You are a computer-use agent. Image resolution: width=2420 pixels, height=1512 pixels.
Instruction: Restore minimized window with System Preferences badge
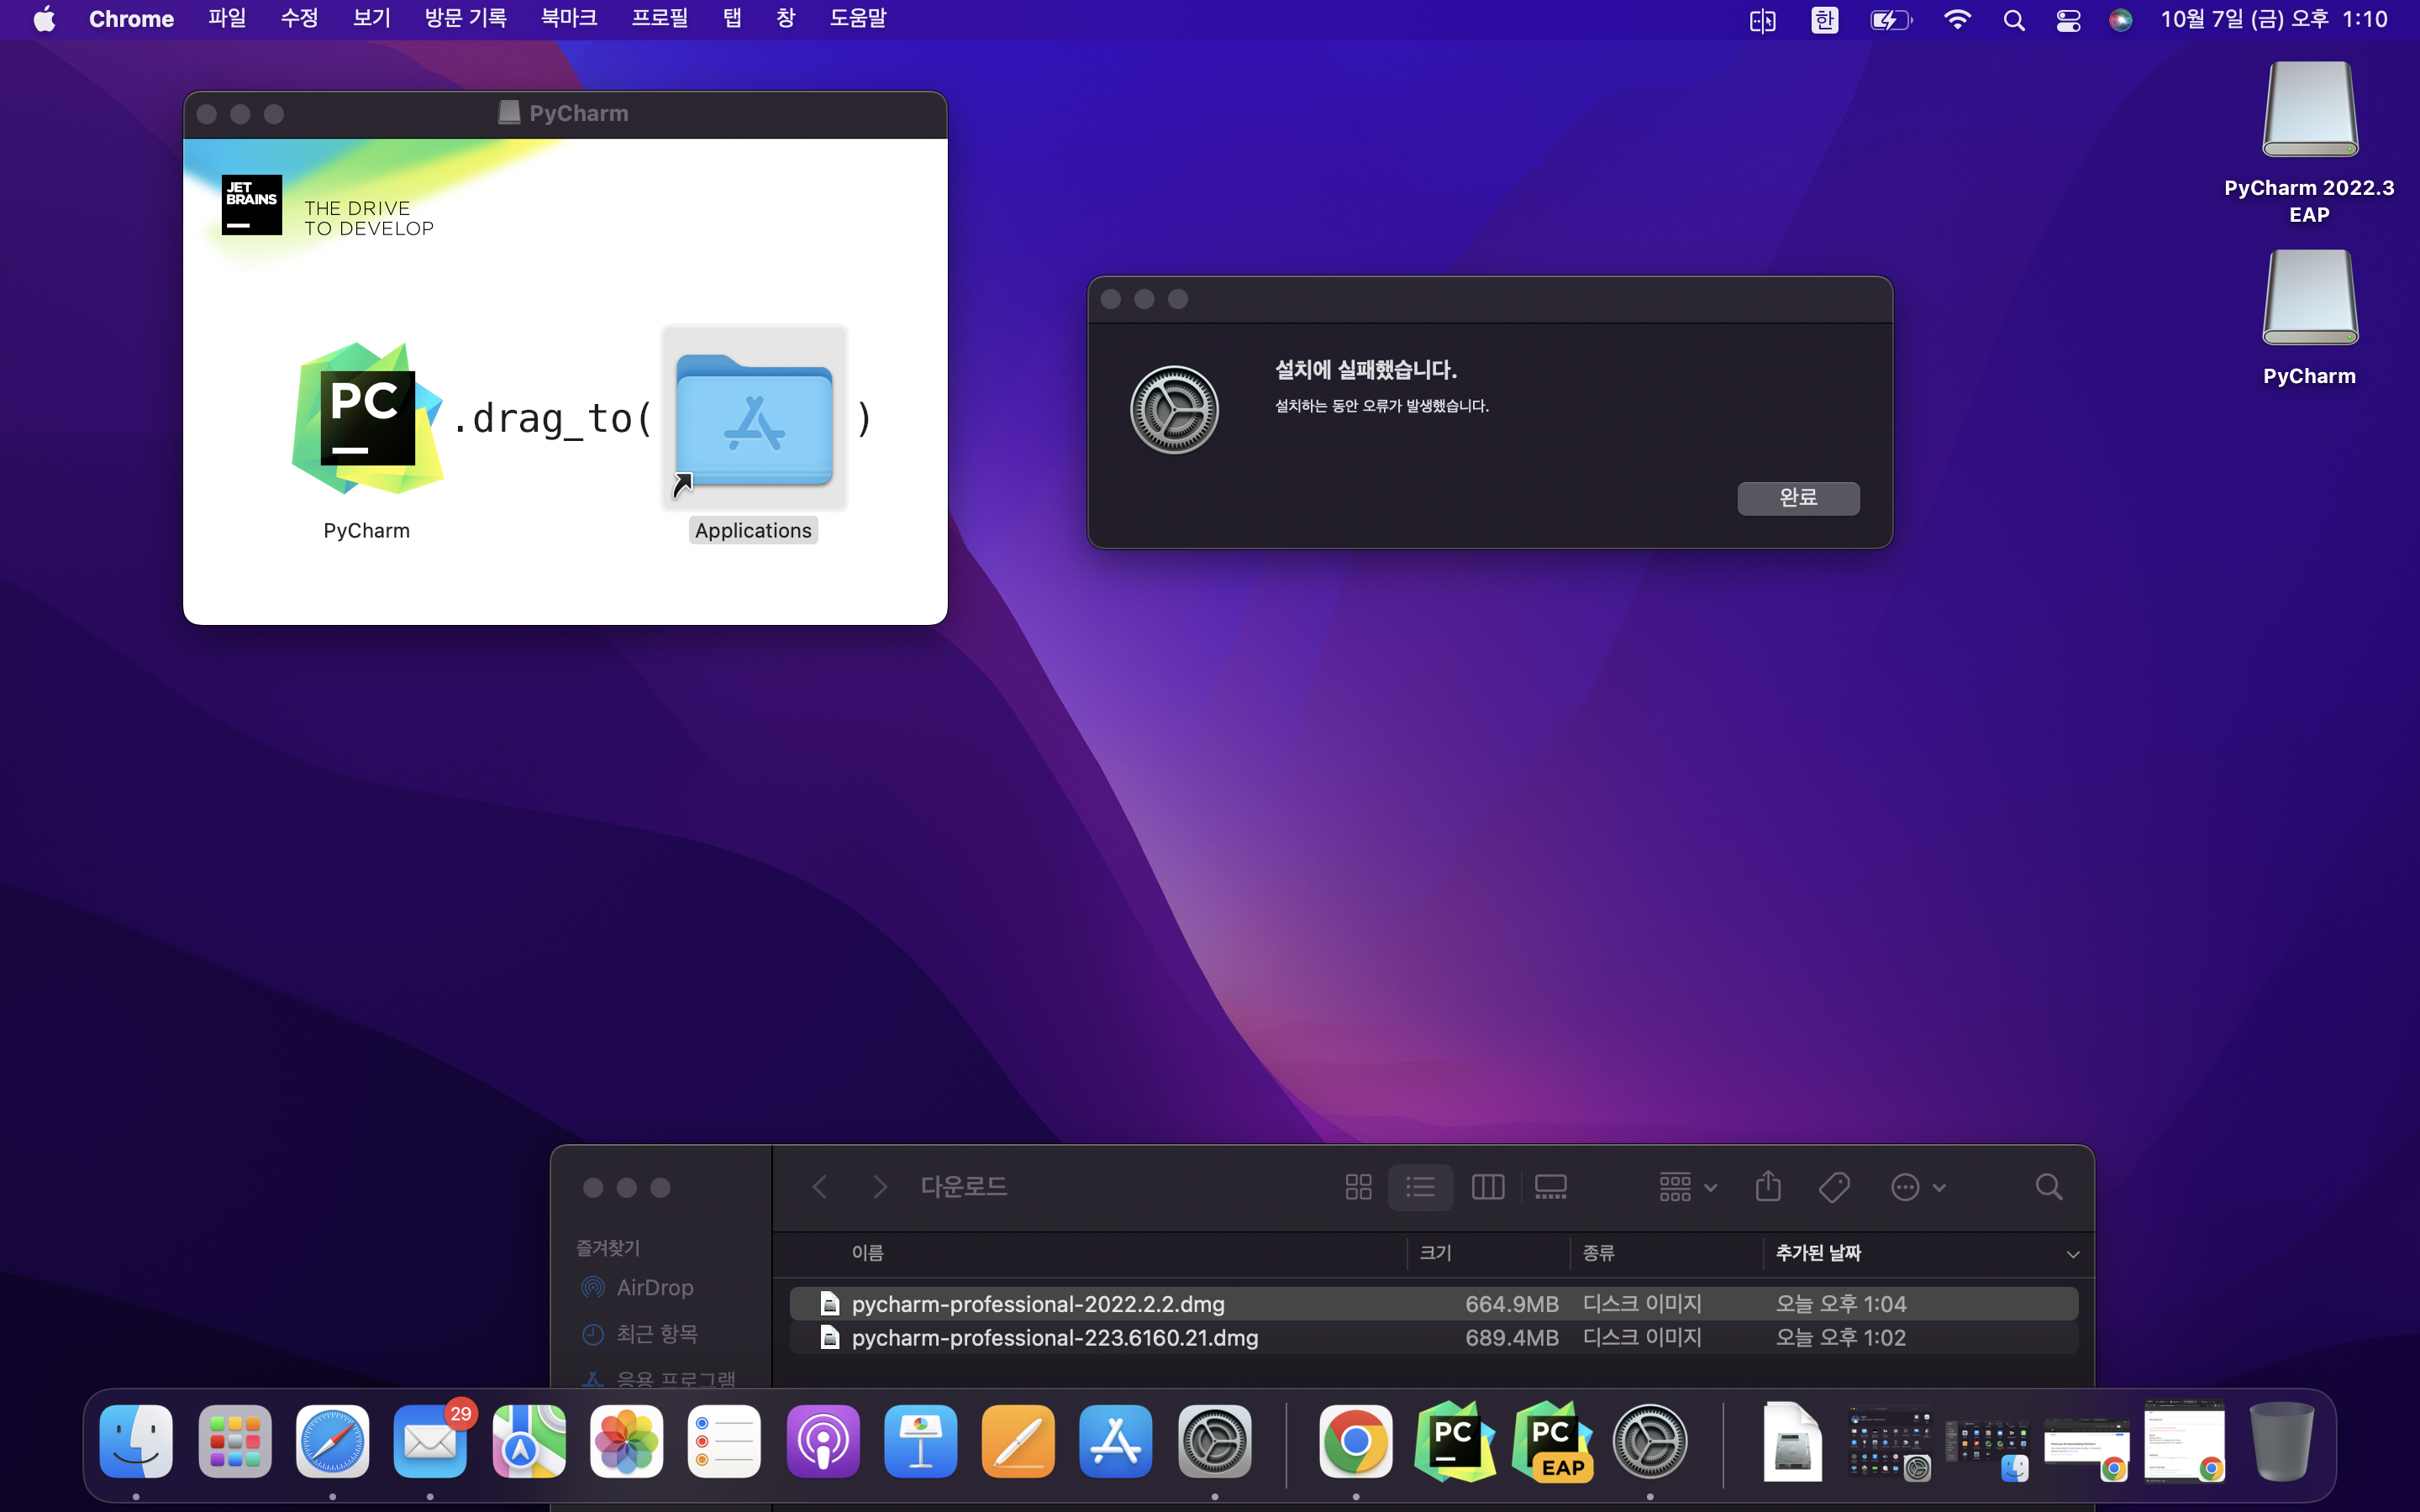(x=1889, y=1441)
